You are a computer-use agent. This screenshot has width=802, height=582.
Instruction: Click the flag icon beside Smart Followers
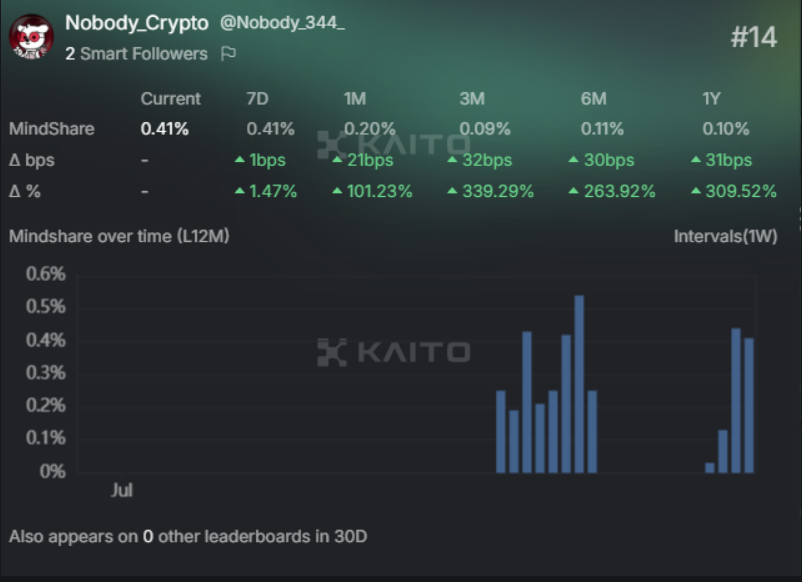pos(228,54)
